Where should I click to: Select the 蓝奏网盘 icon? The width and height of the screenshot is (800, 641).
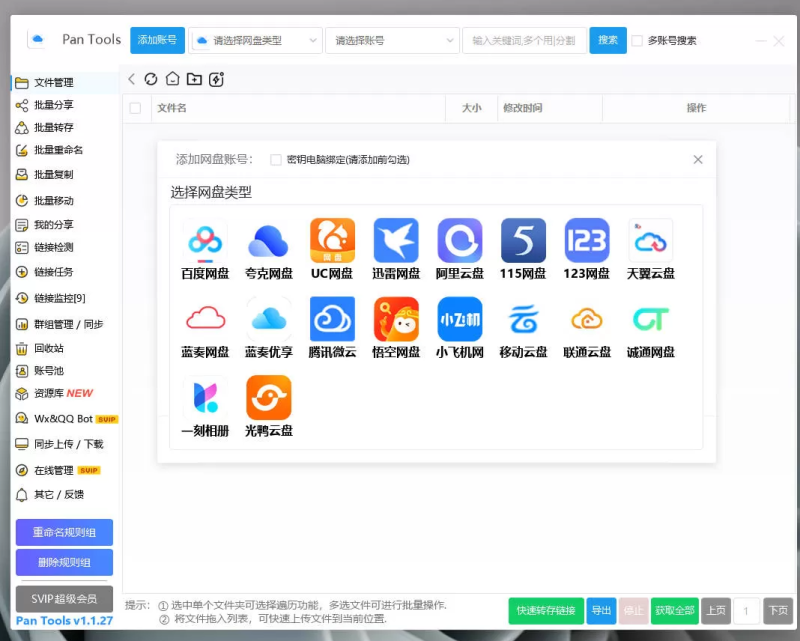pyautogui.click(x=205, y=319)
